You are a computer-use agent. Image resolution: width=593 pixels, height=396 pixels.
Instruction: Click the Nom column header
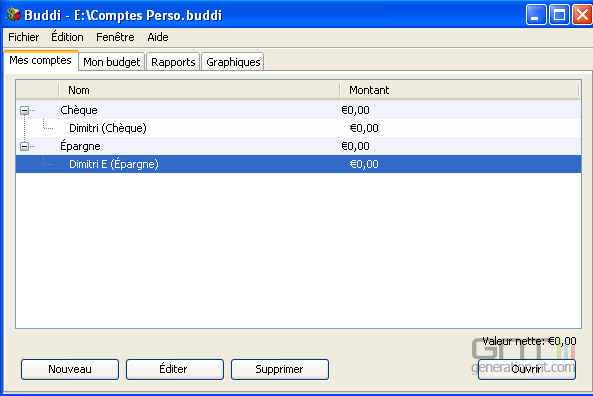pyautogui.click(x=199, y=90)
